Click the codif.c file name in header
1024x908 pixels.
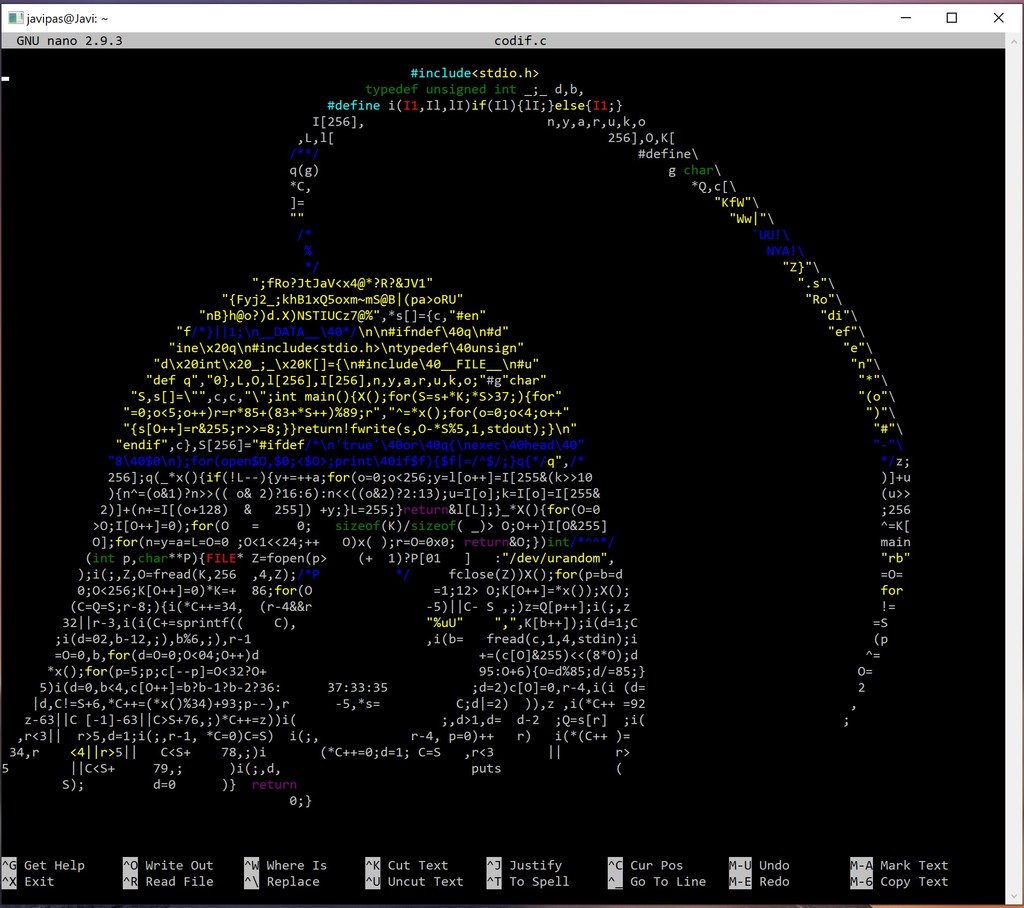521,41
